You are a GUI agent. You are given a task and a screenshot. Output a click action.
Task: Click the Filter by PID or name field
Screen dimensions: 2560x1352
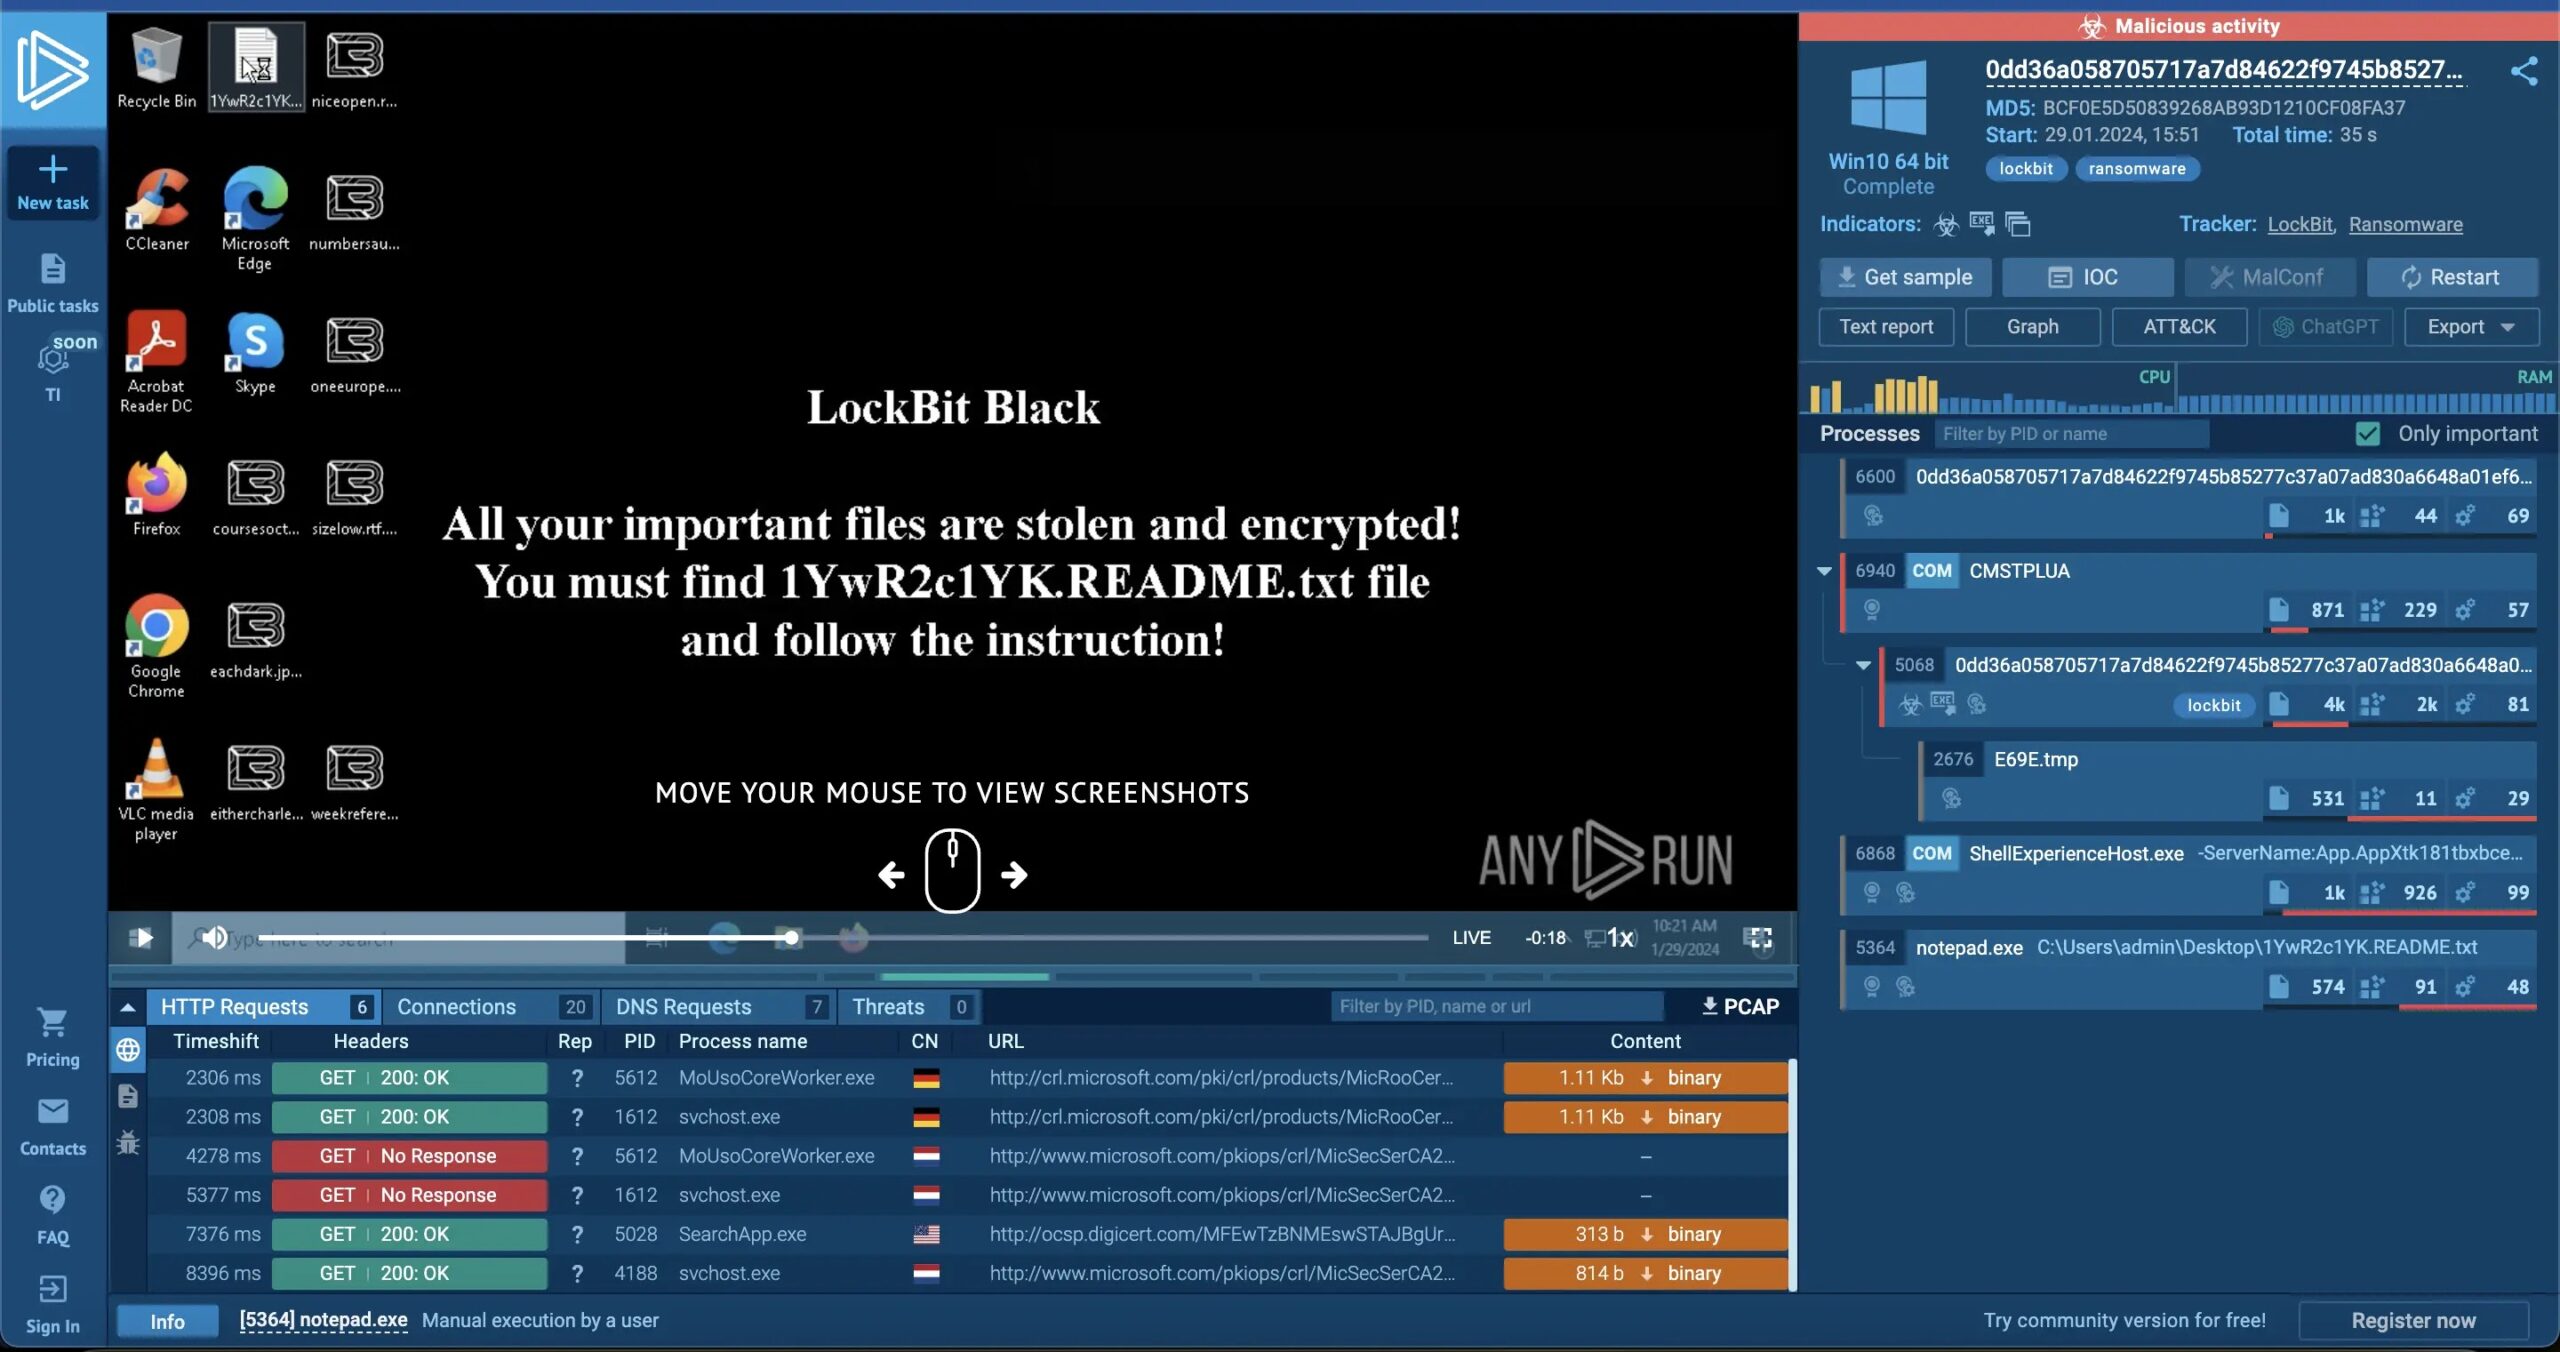(x=2070, y=434)
